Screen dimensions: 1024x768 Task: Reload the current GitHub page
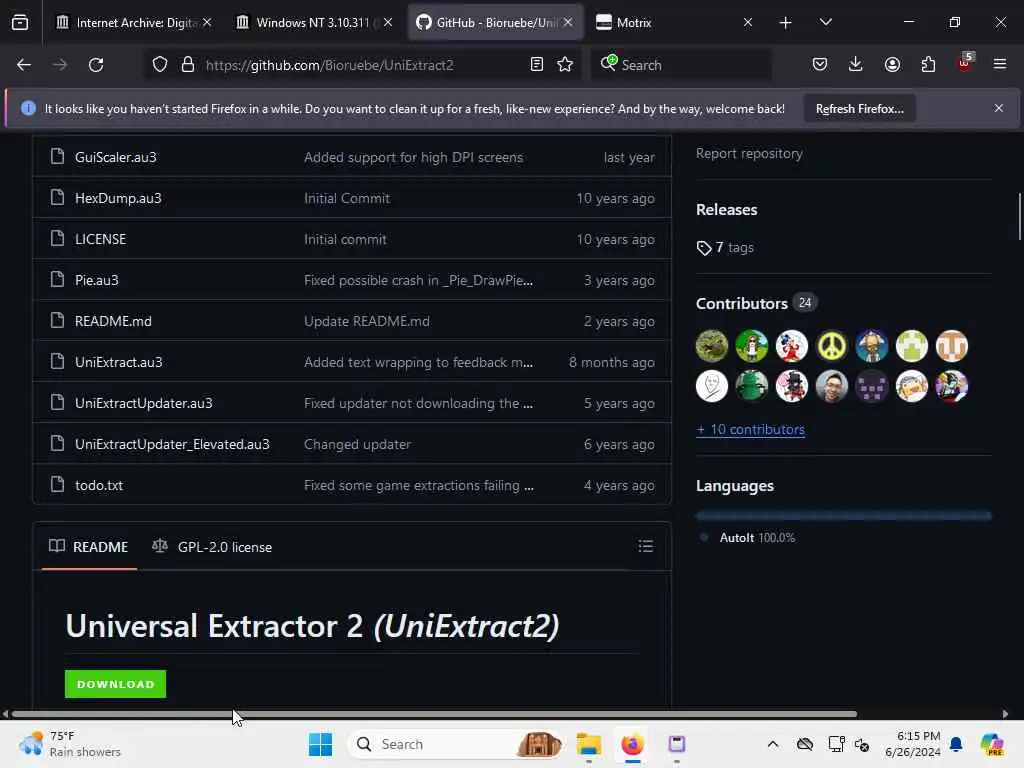pos(96,65)
